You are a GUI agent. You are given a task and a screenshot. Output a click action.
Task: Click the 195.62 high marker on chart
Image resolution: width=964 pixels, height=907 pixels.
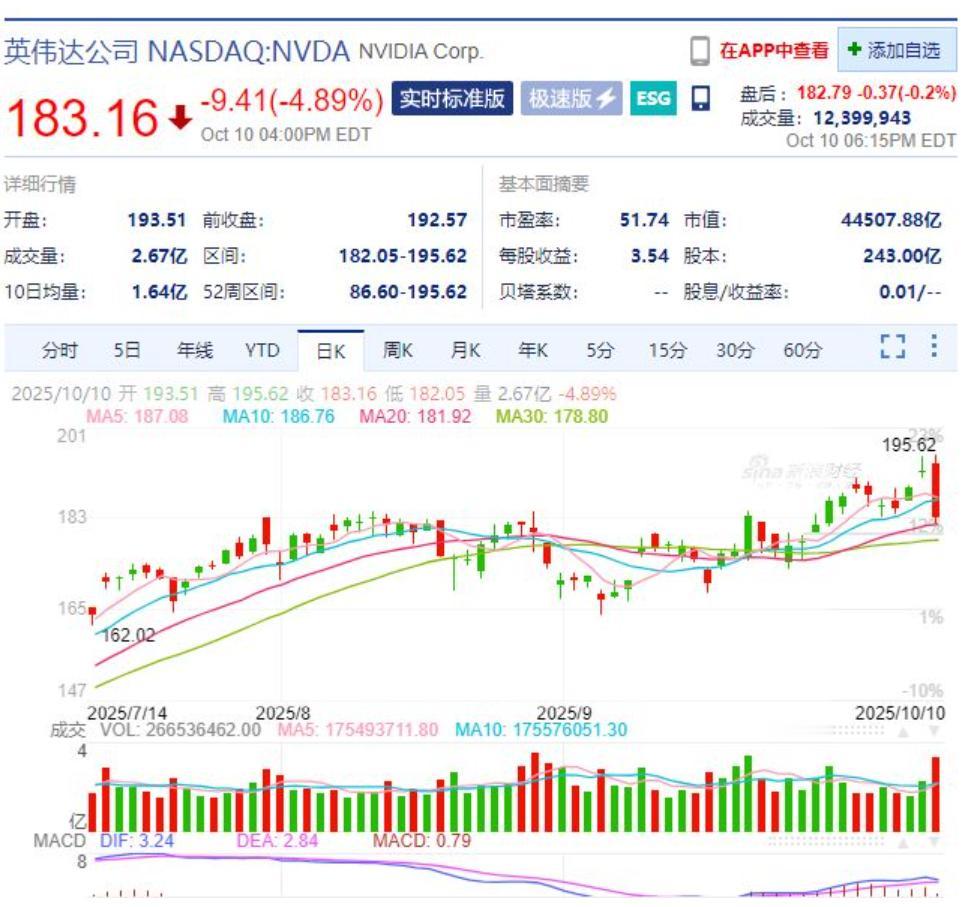[x=909, y=445]
